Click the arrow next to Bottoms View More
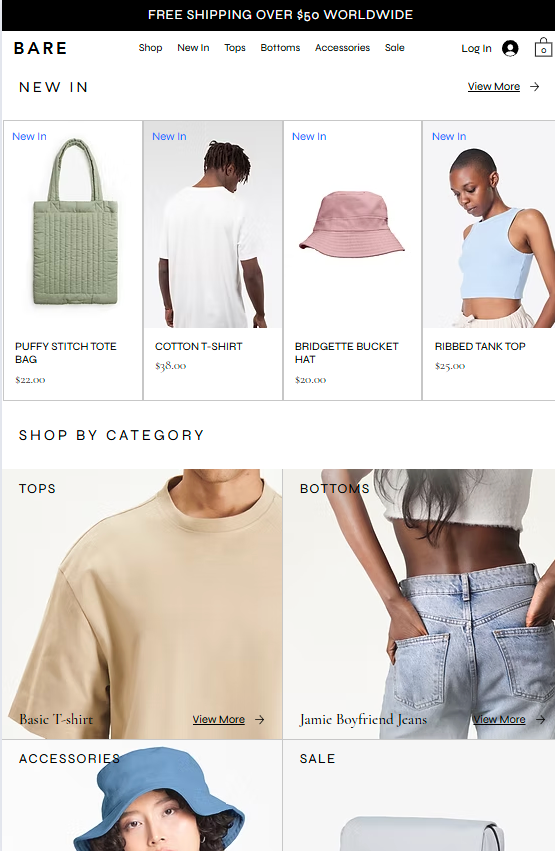 click(x=540, y=720)
